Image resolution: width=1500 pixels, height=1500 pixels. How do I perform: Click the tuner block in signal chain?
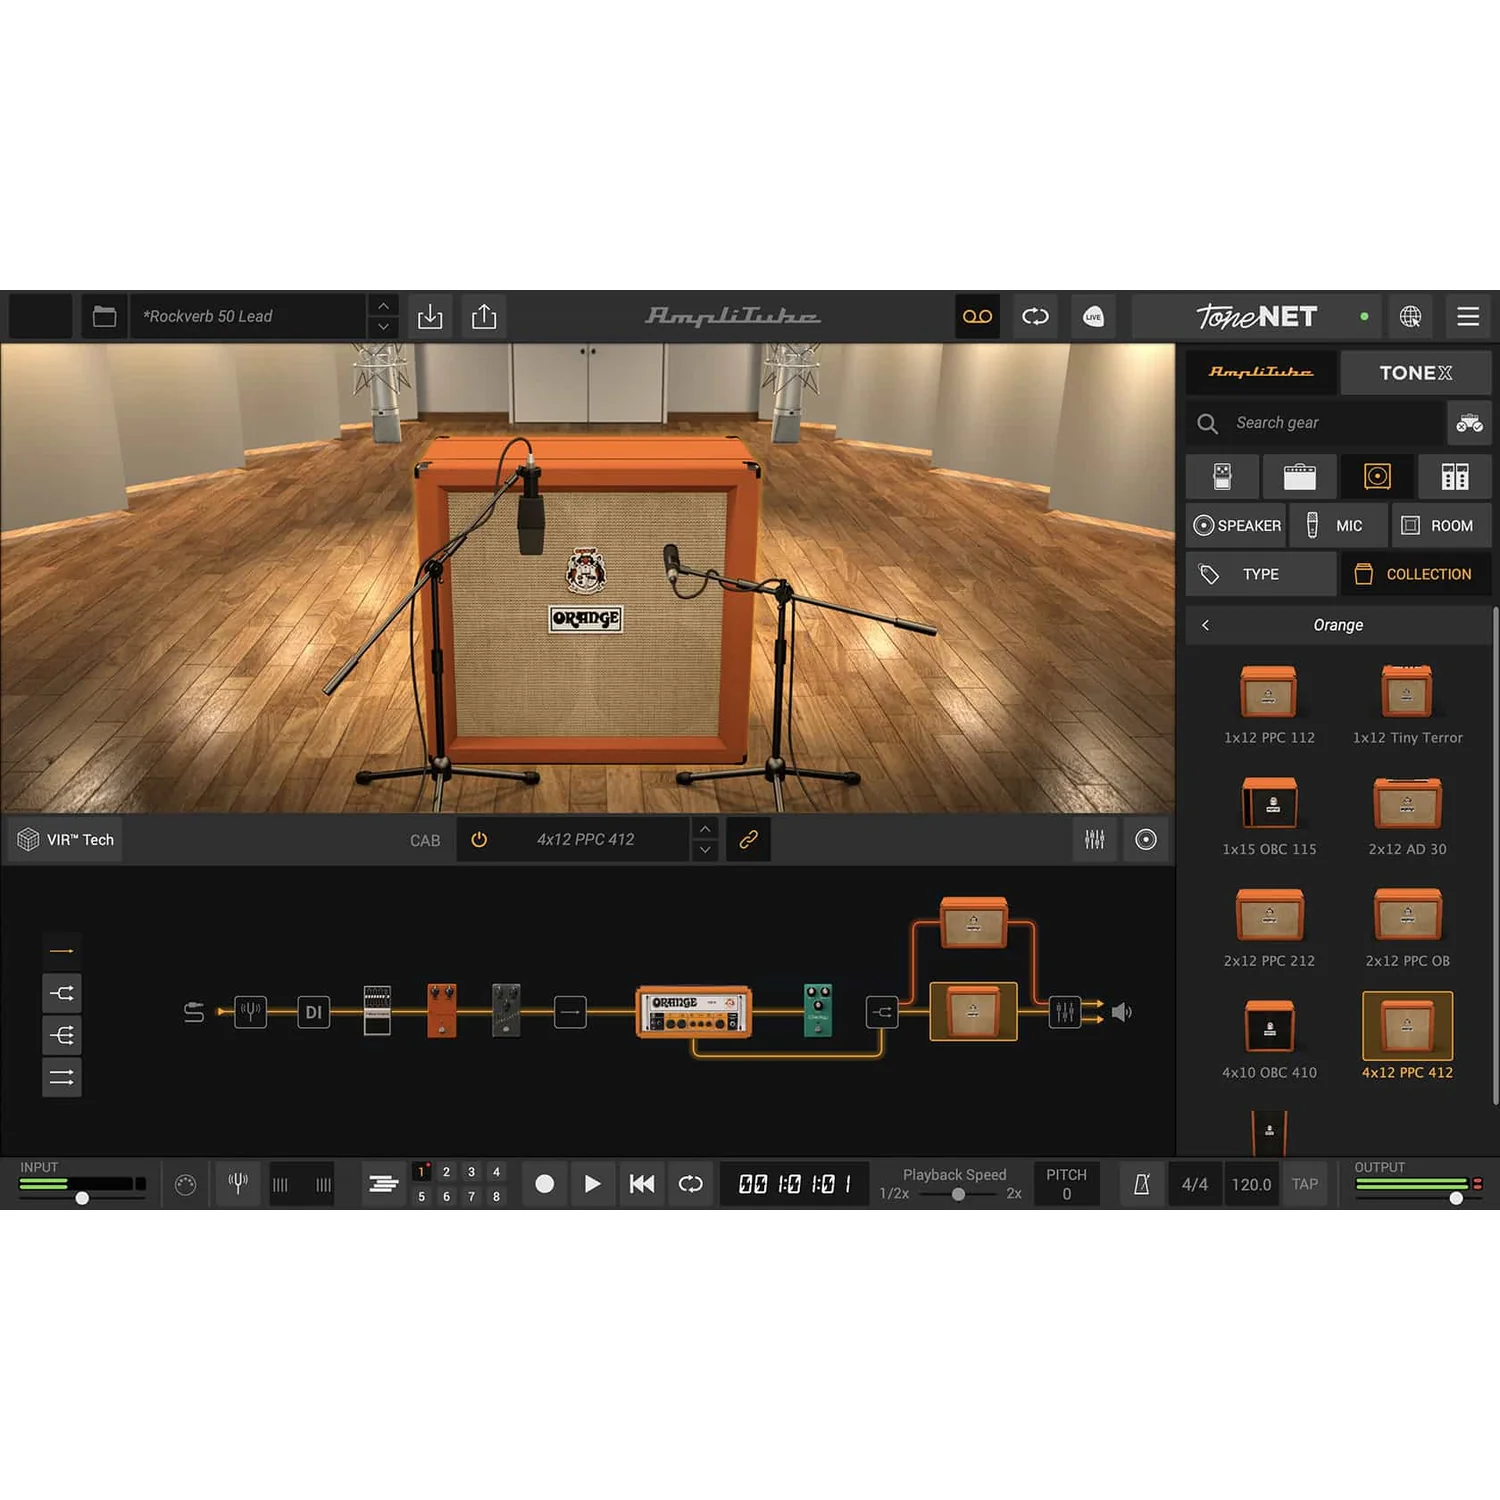coord(250,1012)
